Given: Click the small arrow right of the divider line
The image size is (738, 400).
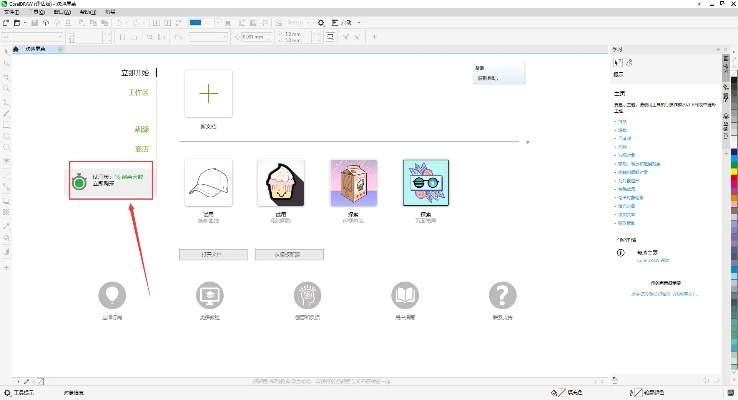Looking at the screenshot, I should pyautogui.click(x=526, y=143).
